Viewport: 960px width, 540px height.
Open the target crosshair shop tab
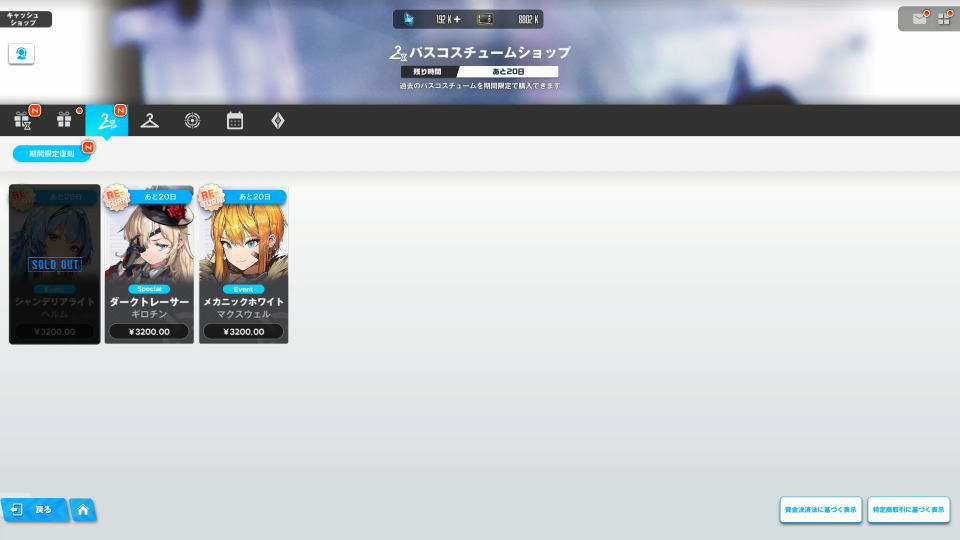pos(193,120)
